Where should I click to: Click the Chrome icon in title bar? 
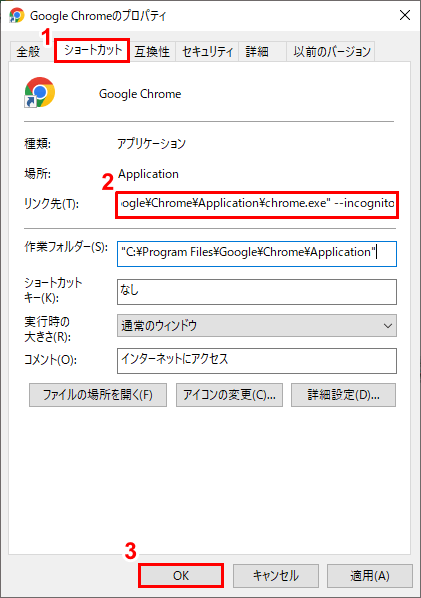(x=16, y=15)
